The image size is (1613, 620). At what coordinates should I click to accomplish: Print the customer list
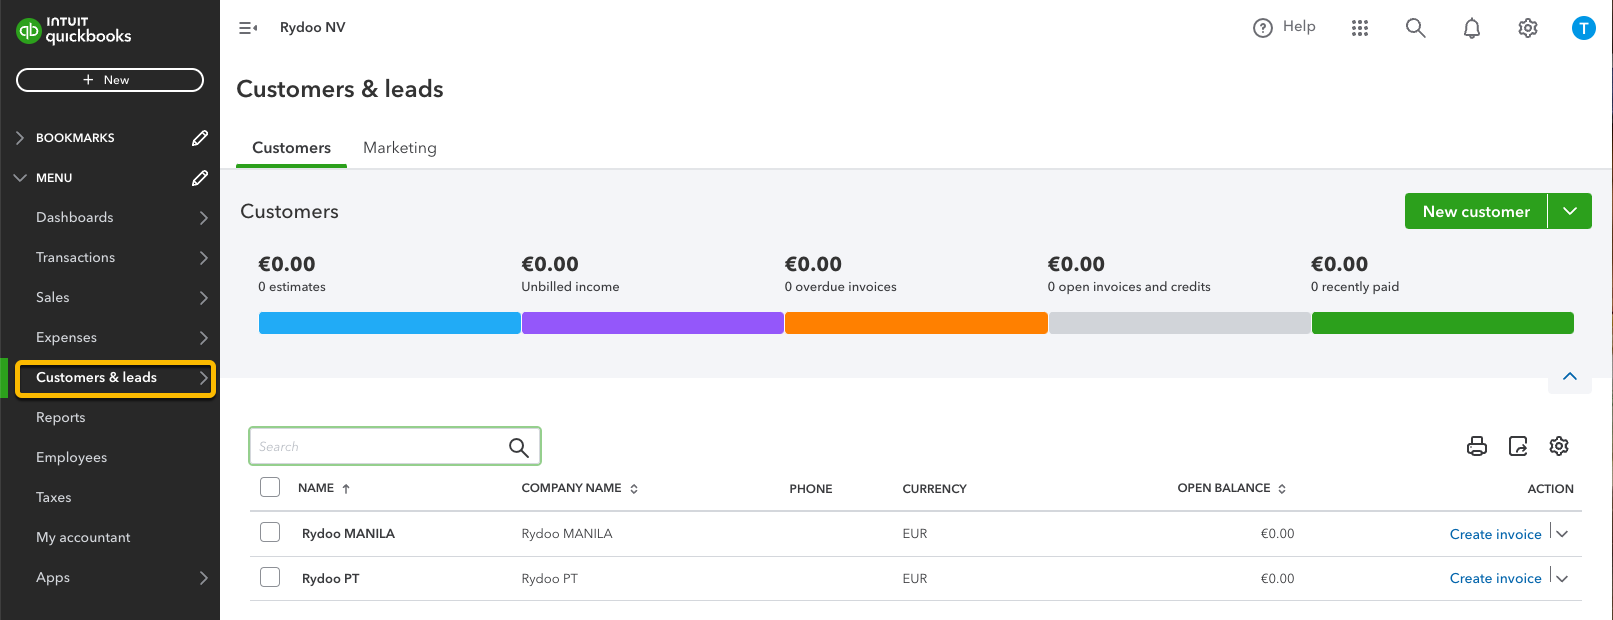coord(1477,446)
